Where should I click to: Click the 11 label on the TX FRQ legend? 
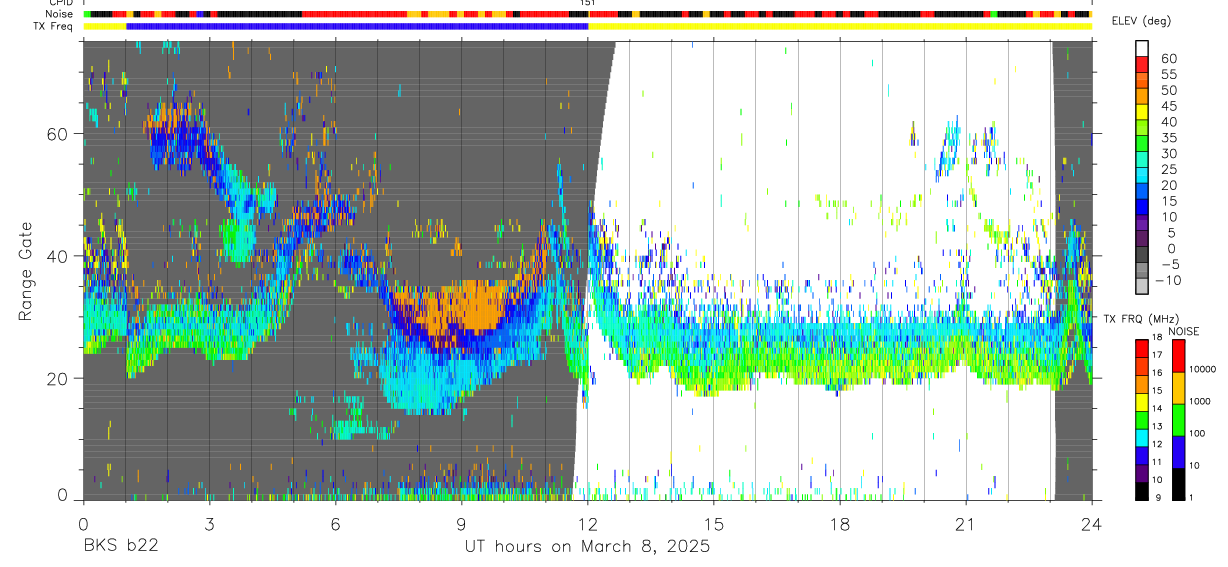(1156, 462)
